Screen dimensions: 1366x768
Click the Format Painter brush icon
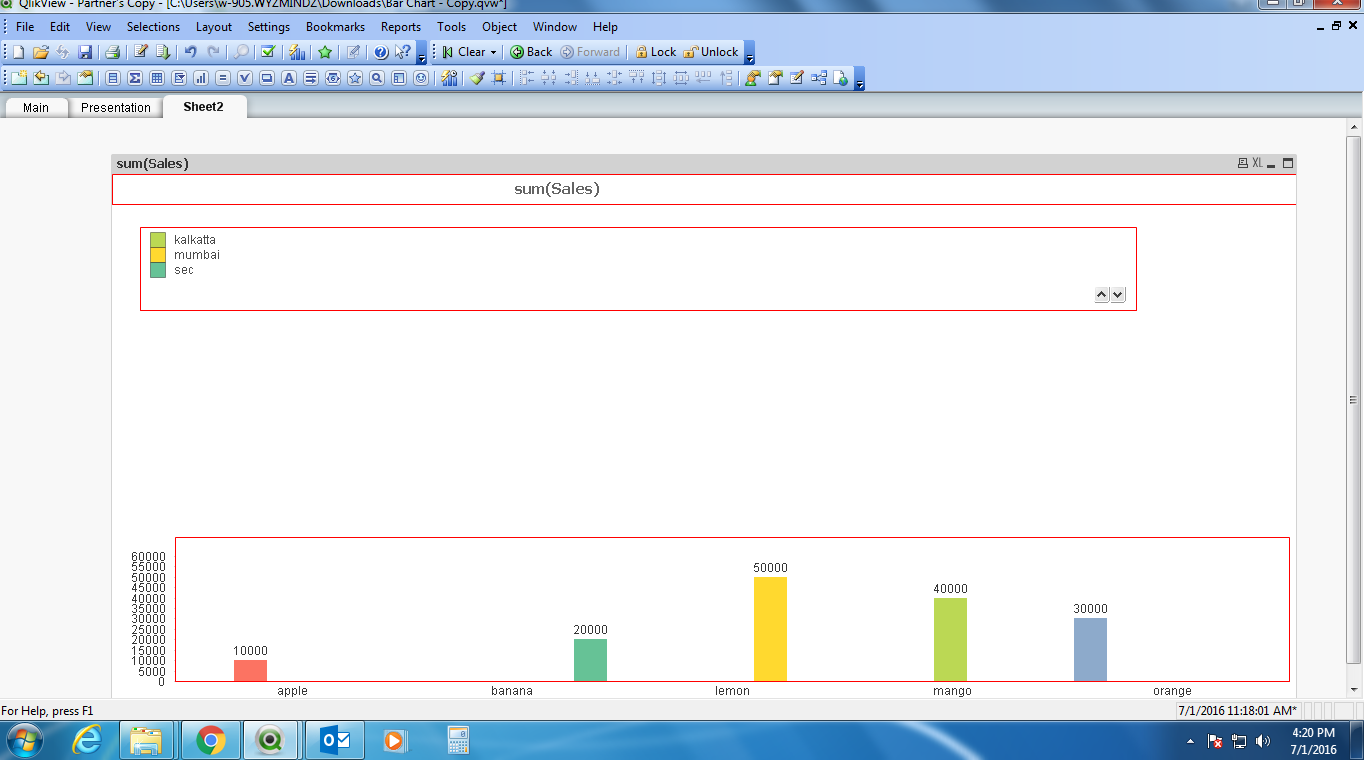(477, 78)
